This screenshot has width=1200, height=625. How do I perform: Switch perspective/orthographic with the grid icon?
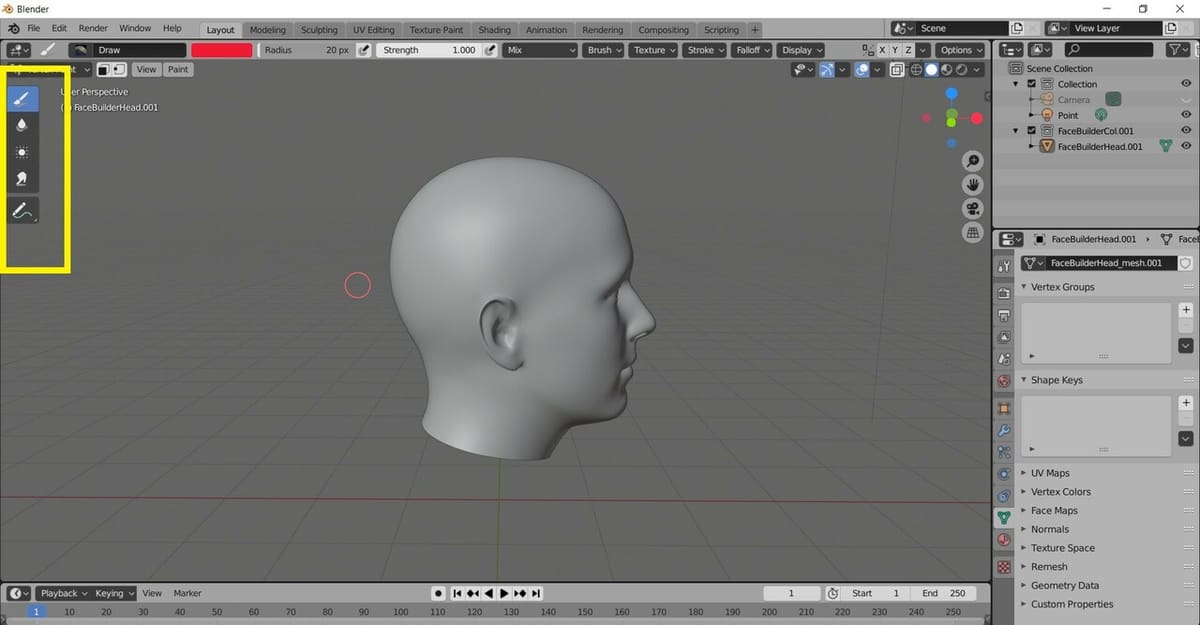972,233
